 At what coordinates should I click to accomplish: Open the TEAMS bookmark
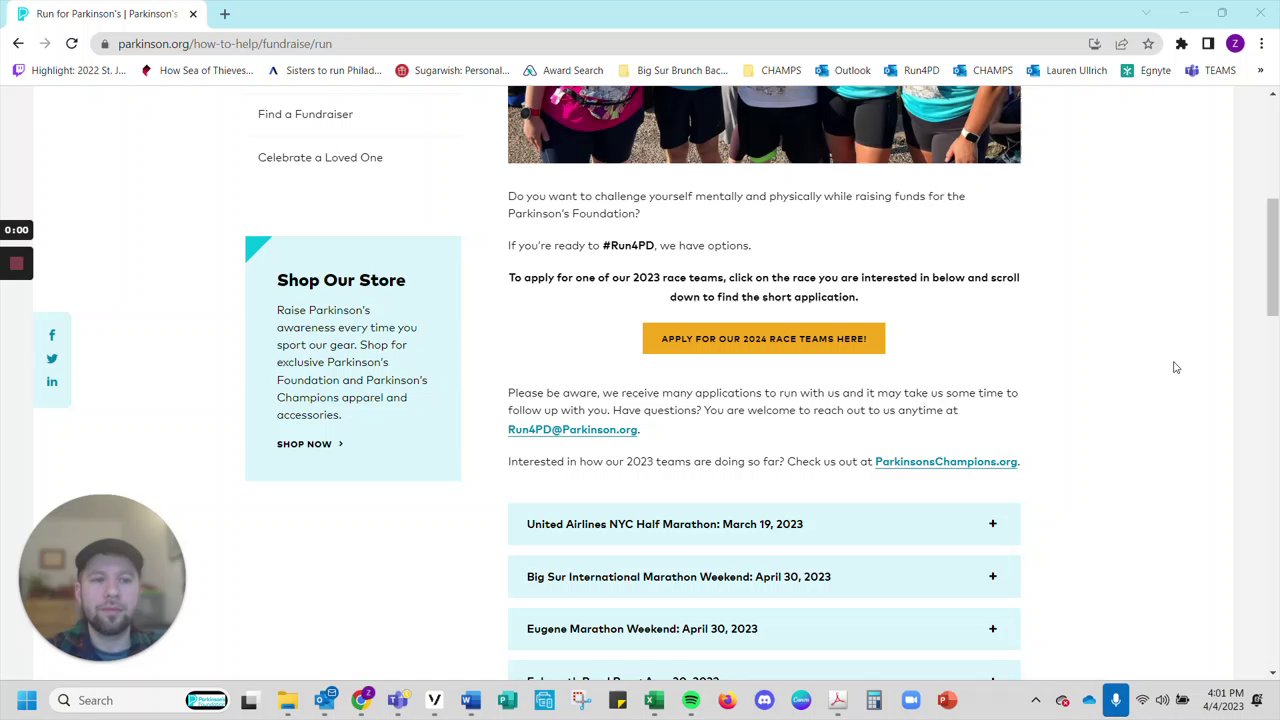pyautogui.click(x=1210, y=71)
